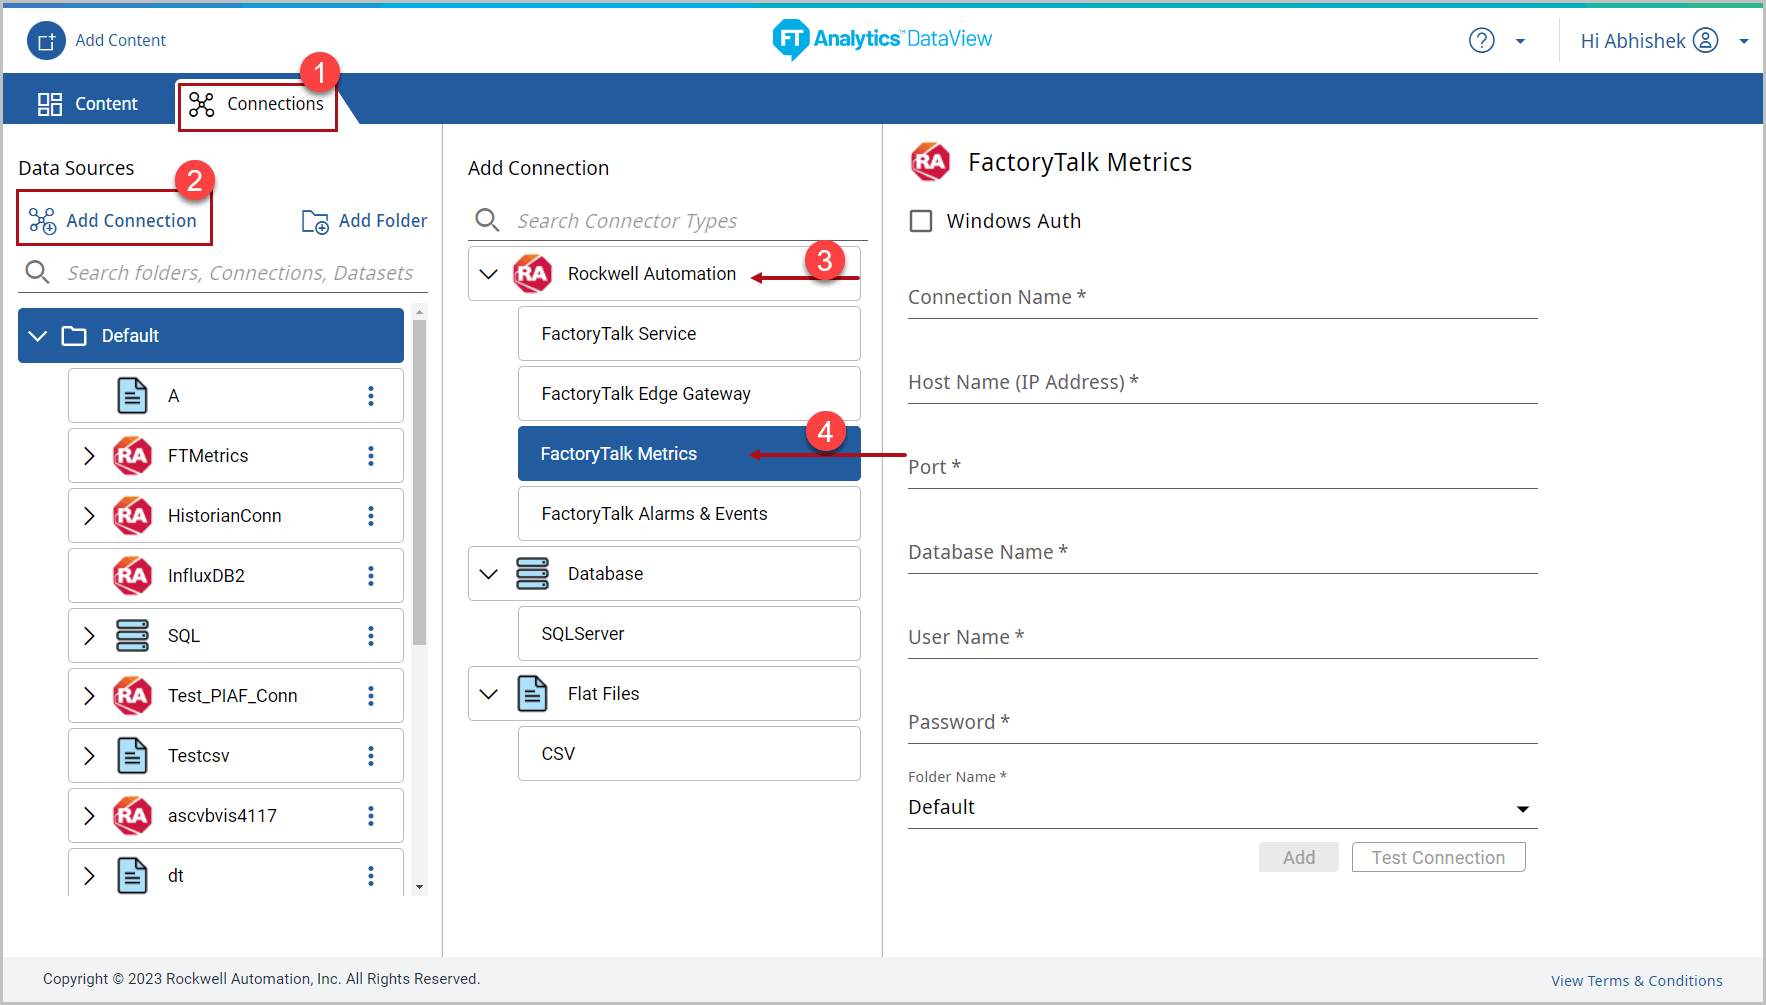Click the user profile avatar icon

(1705, 41)
